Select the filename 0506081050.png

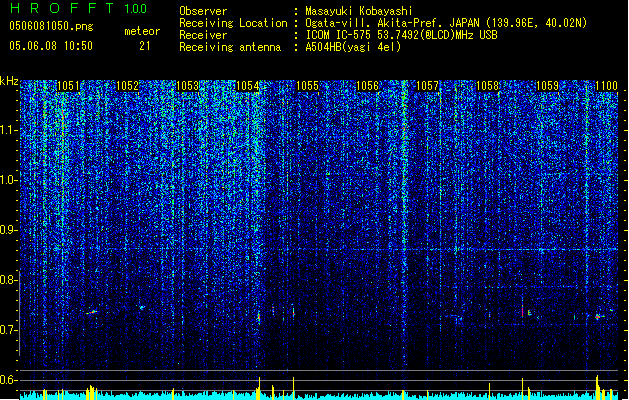click(x=51, y=26)
